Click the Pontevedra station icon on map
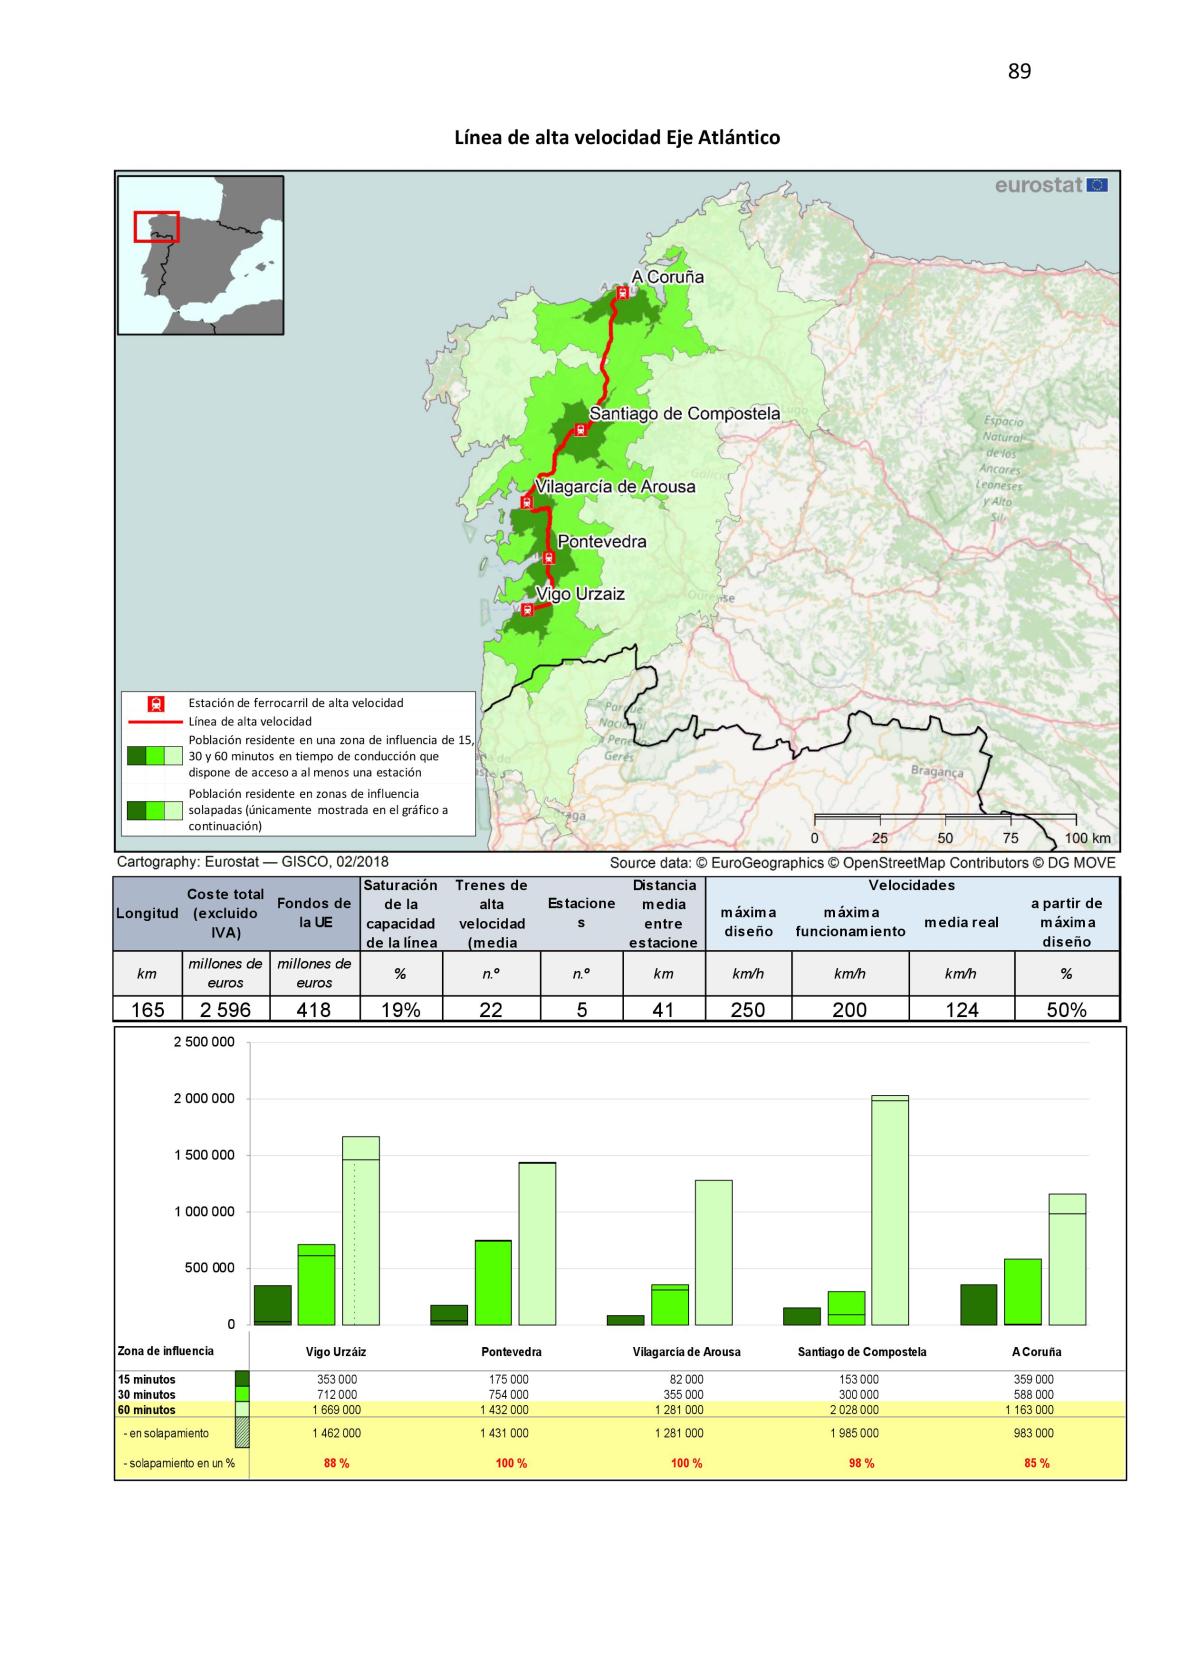Screen dimensions: 1179x1668 point(548,557)
